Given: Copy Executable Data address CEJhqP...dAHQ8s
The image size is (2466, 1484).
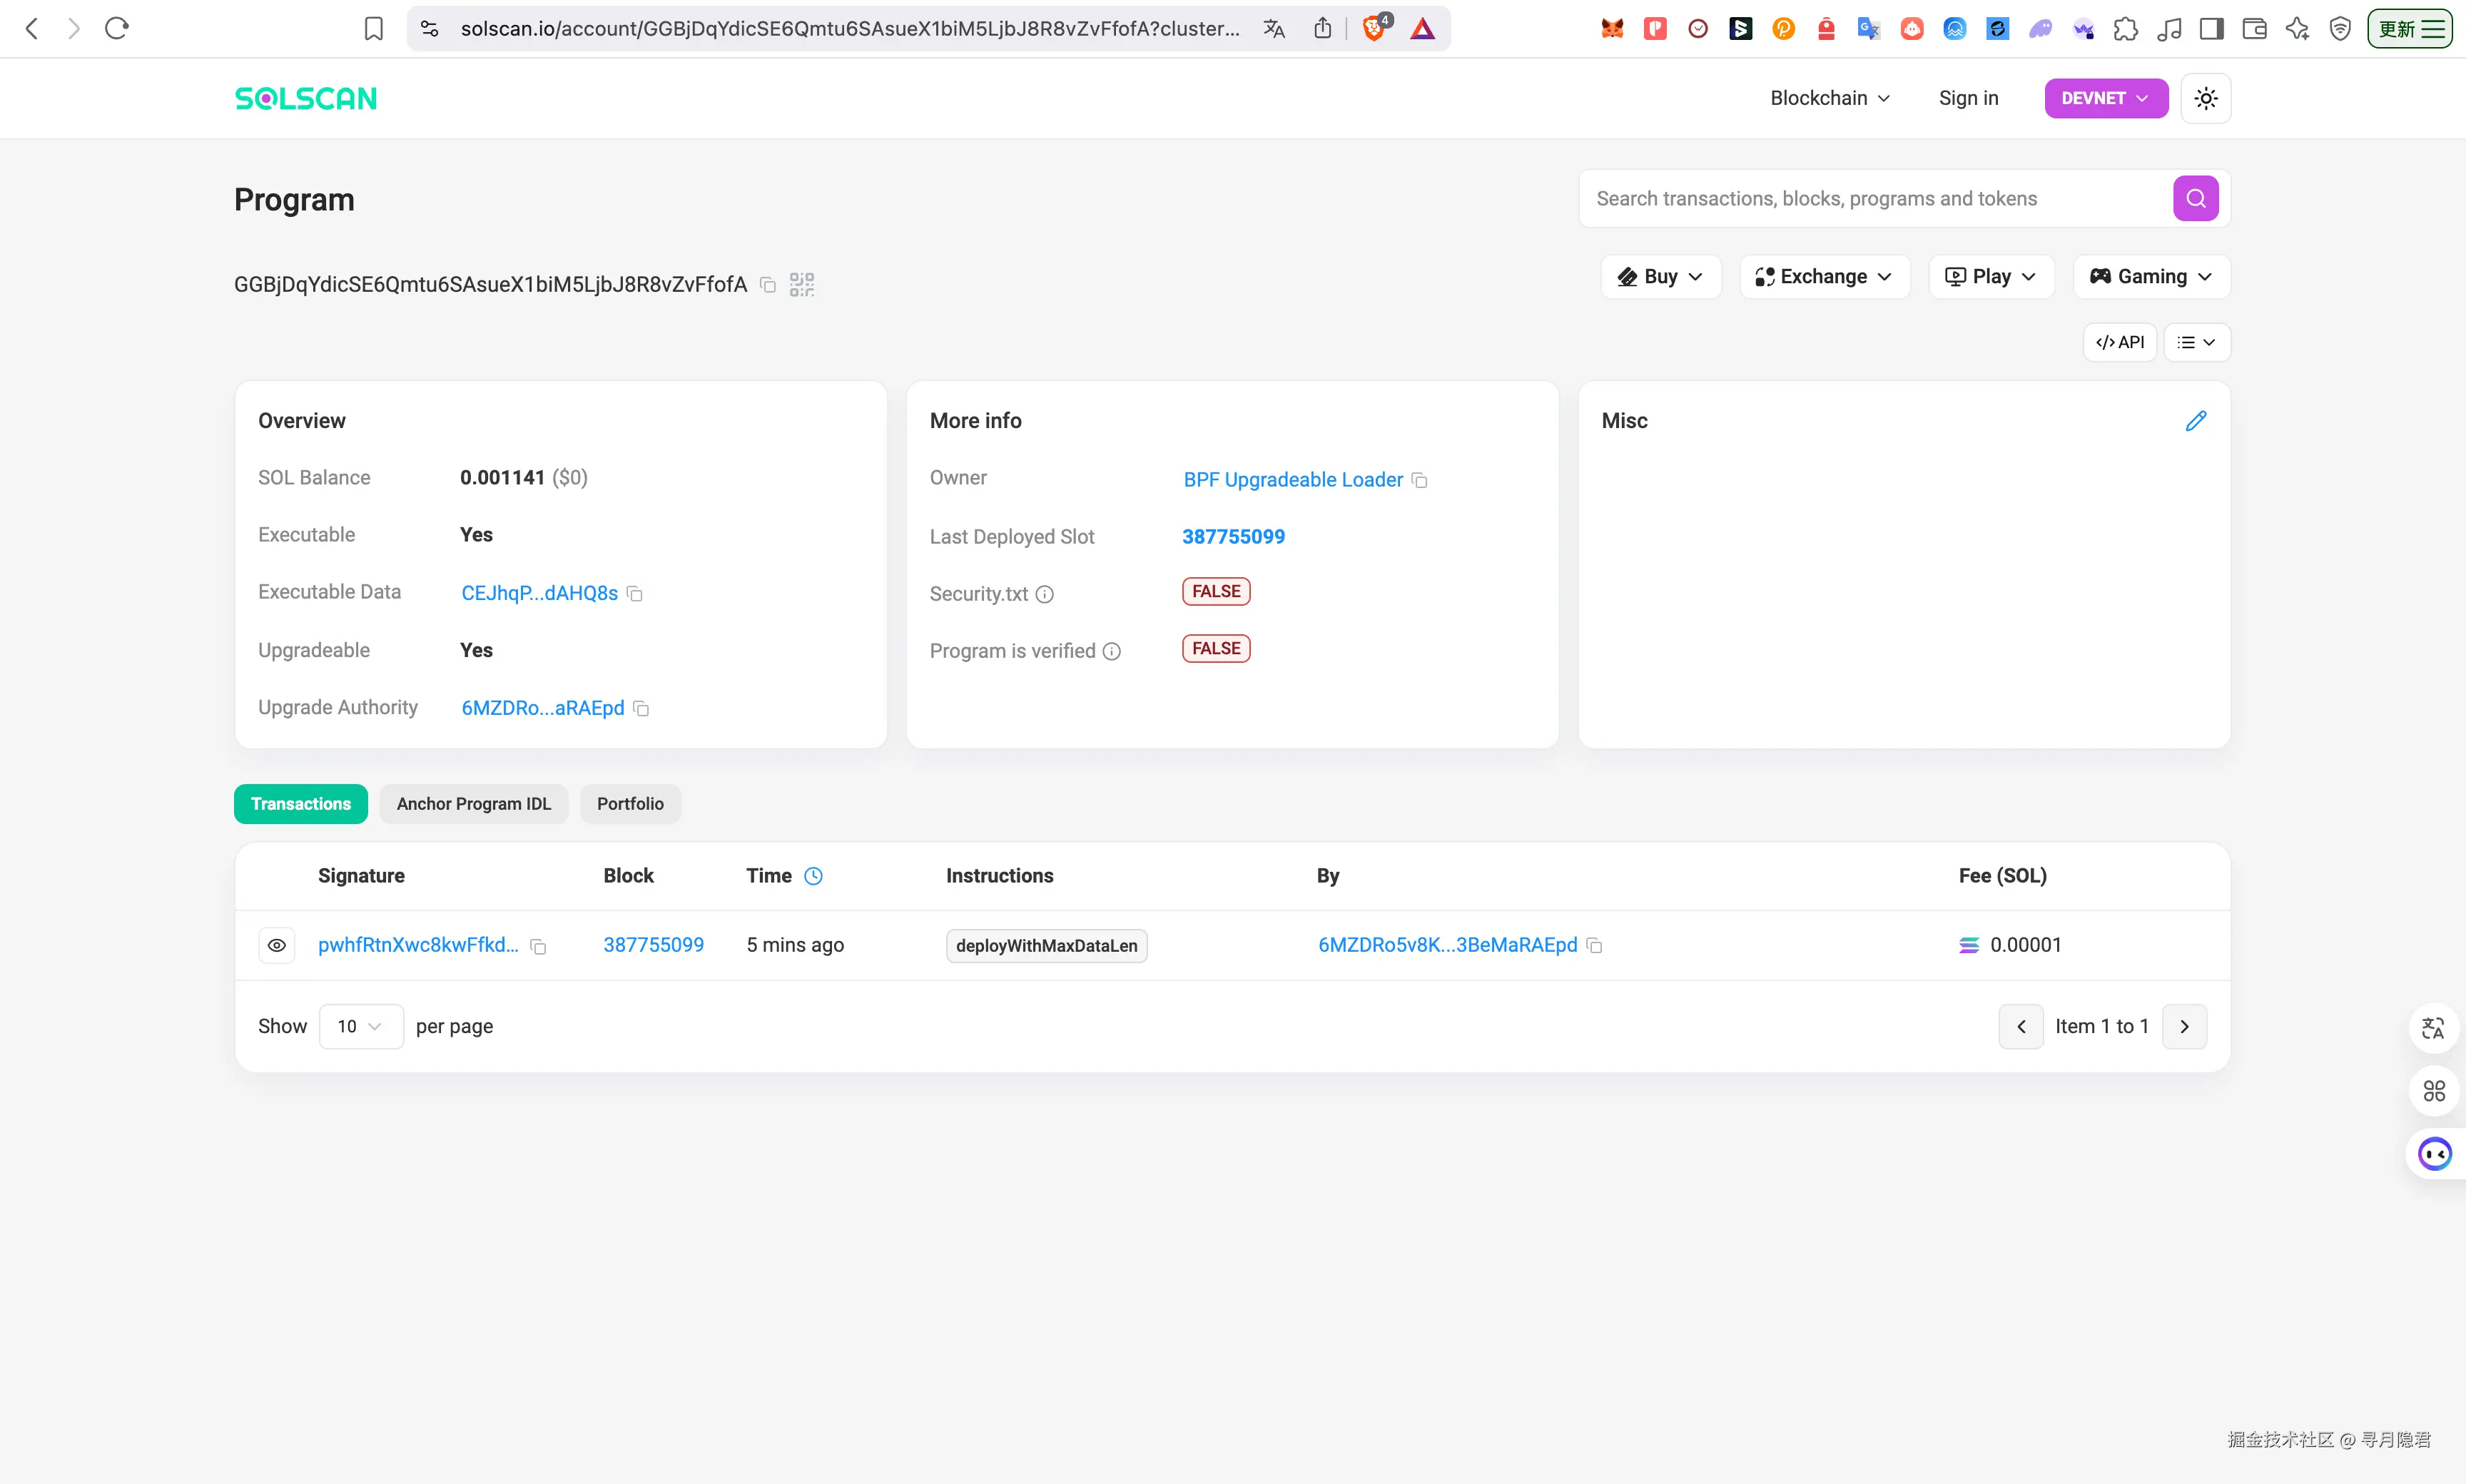Looking at the screenshot, I should (634, 594).
